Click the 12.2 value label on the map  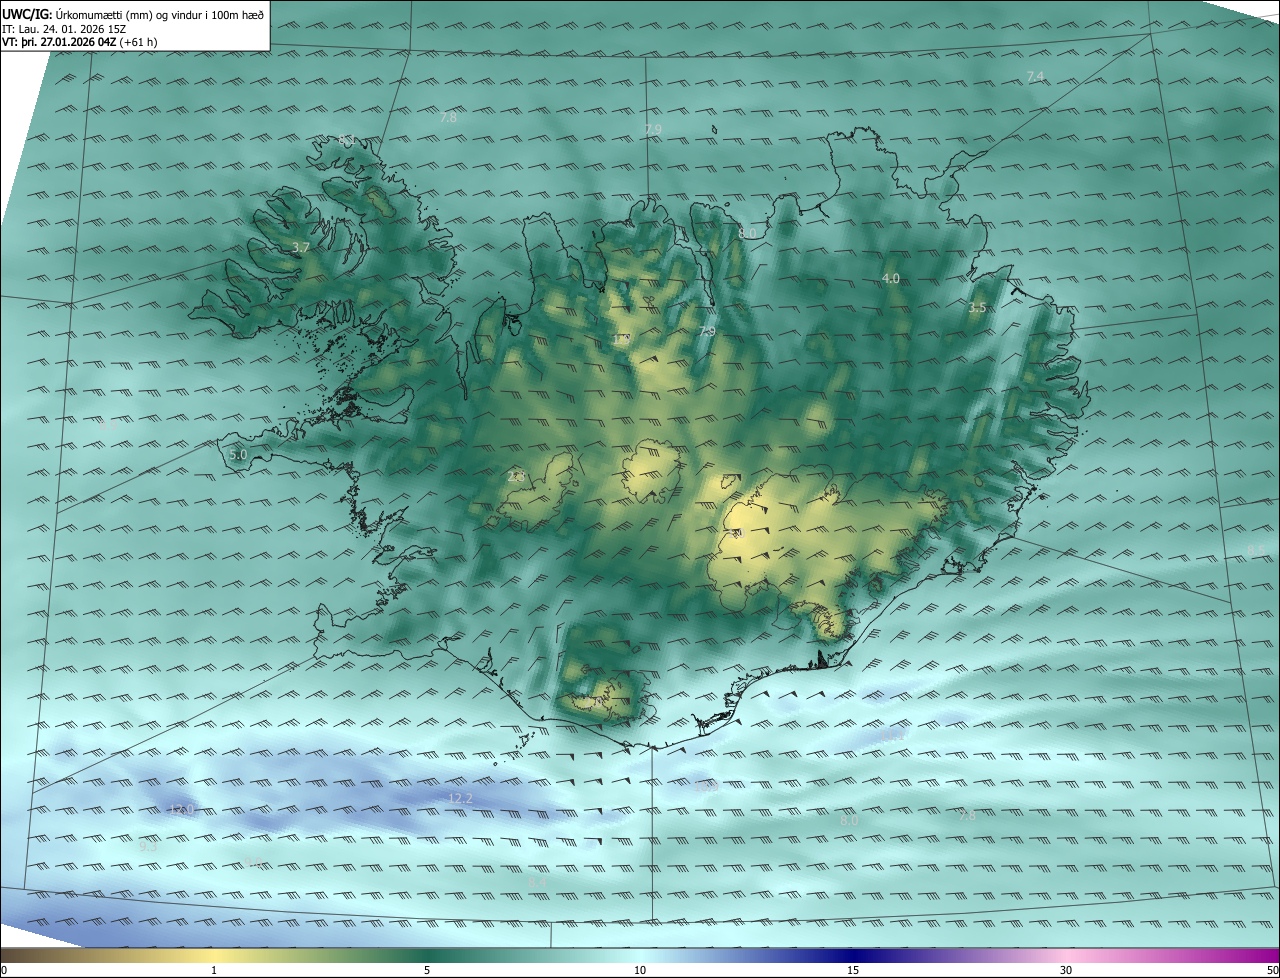point(460,798)
